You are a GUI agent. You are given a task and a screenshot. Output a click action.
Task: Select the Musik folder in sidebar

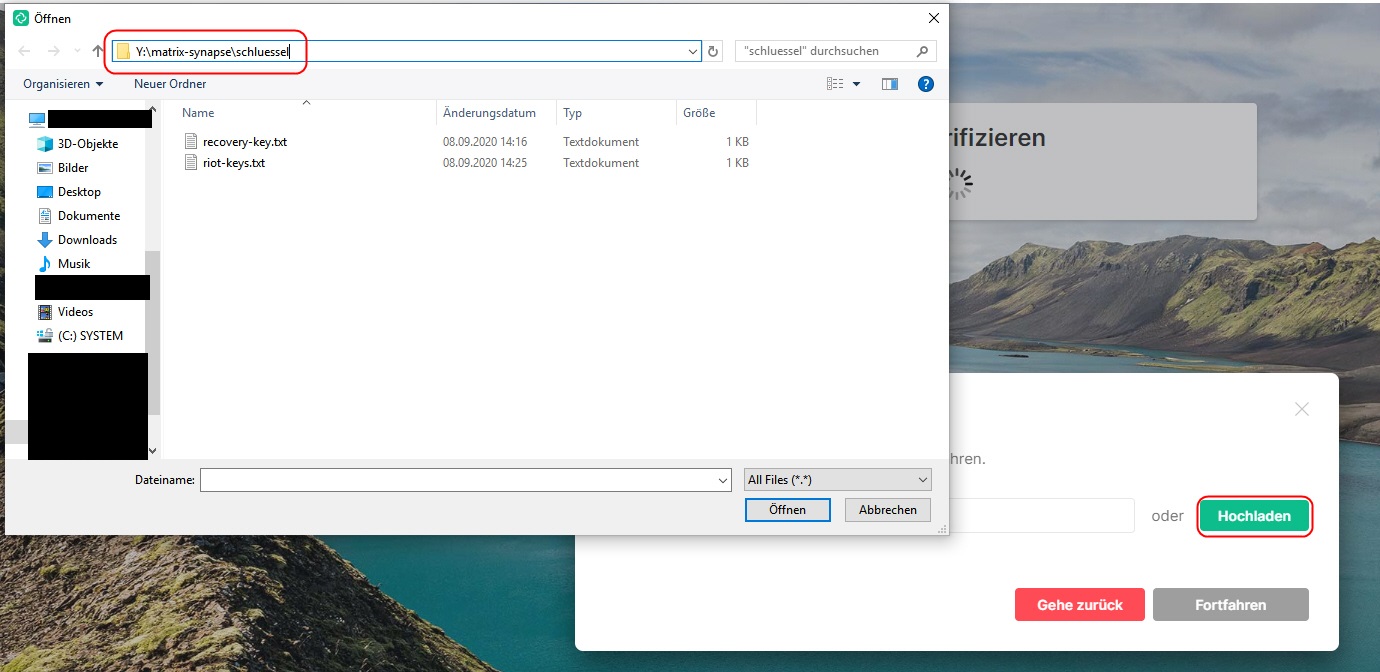click(74, 264)
